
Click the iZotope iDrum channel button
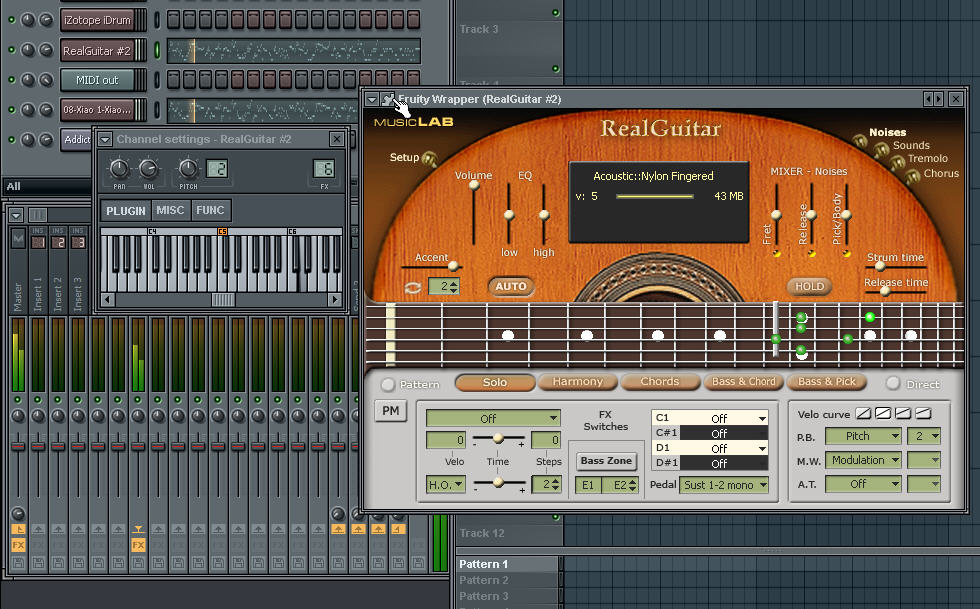click(98, 20)
